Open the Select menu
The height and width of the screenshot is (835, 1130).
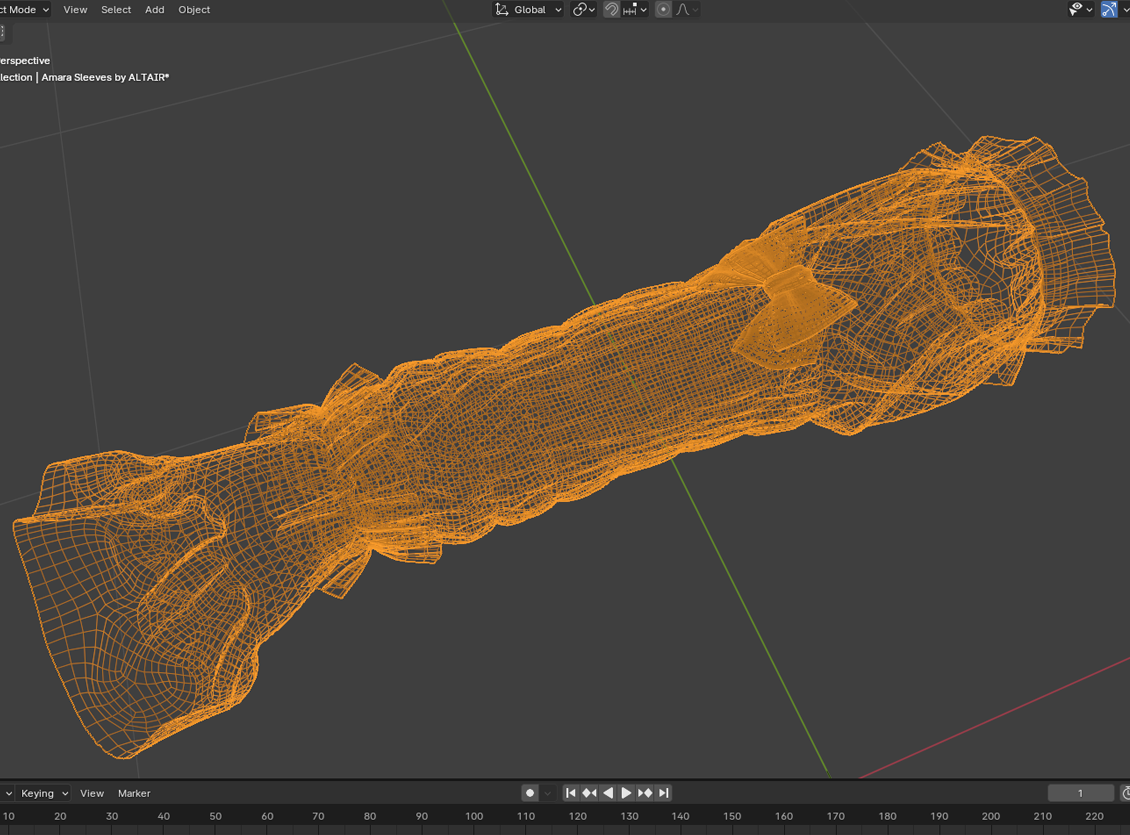click(116, 9)
